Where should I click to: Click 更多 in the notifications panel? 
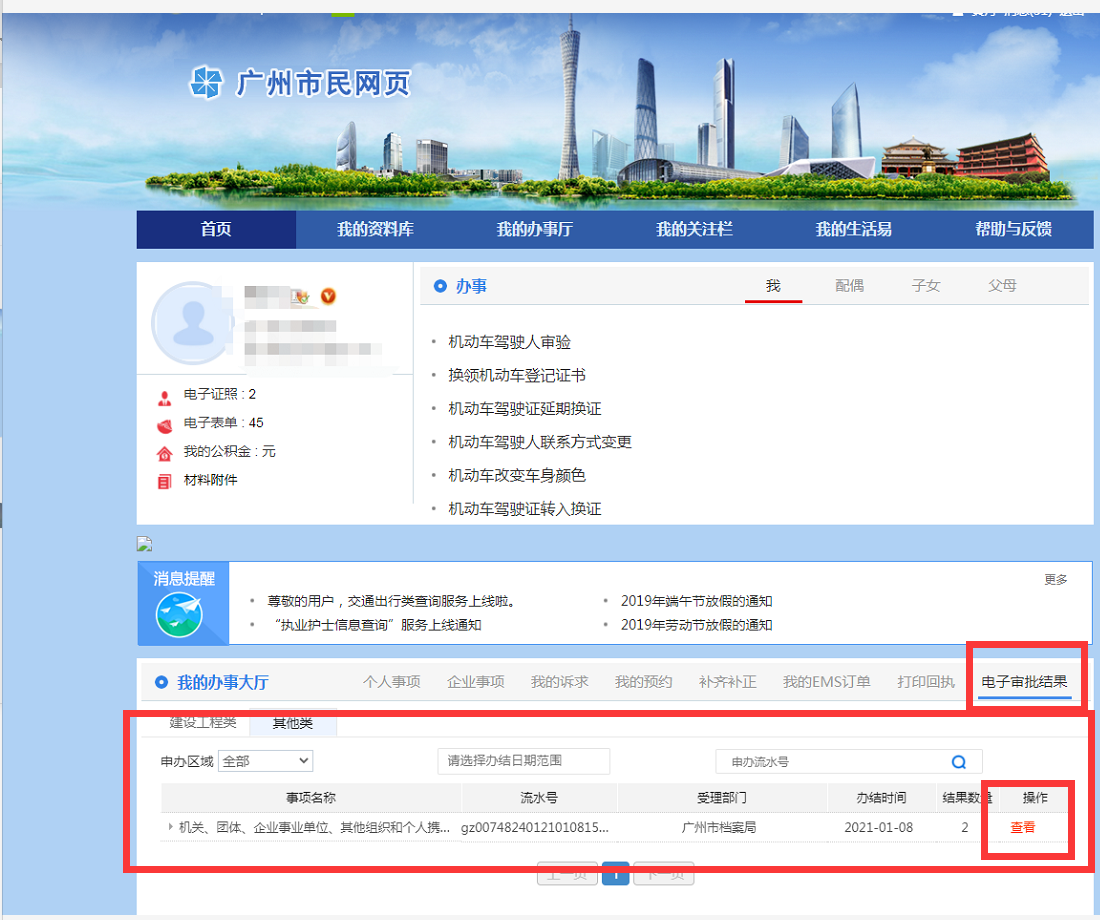click(x=1056, y=579)
